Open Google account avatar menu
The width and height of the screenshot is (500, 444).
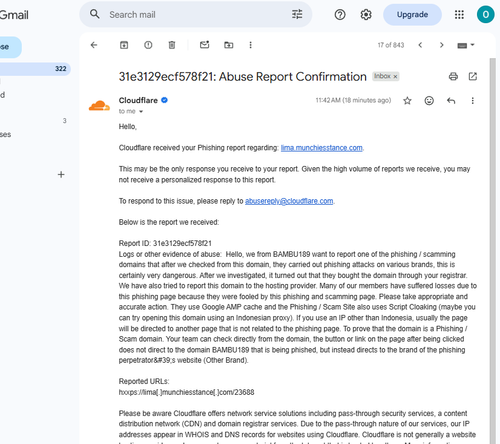point(486,15)
